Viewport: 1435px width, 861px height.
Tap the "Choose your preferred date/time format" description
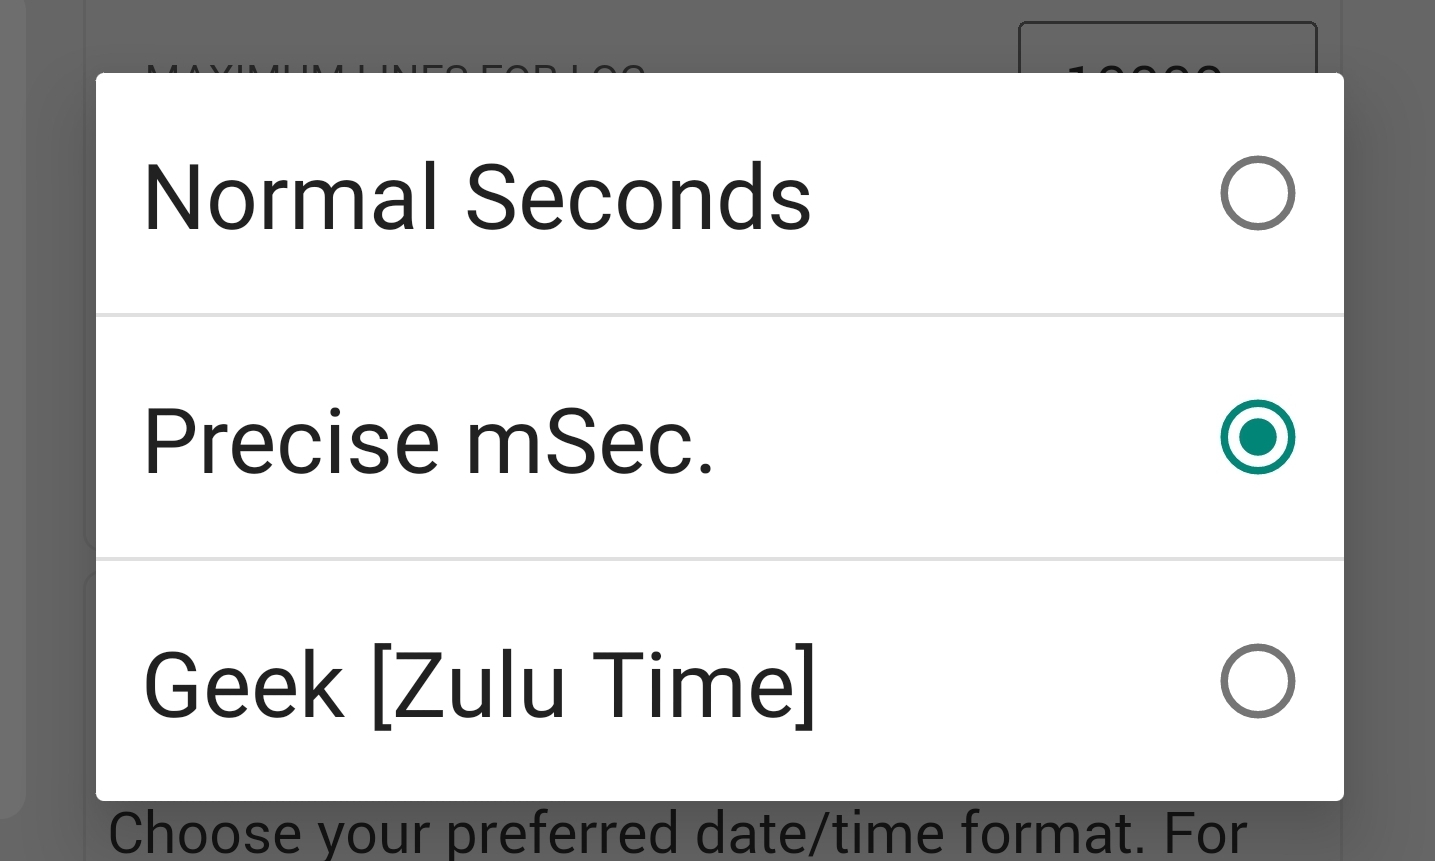point(678,832)
